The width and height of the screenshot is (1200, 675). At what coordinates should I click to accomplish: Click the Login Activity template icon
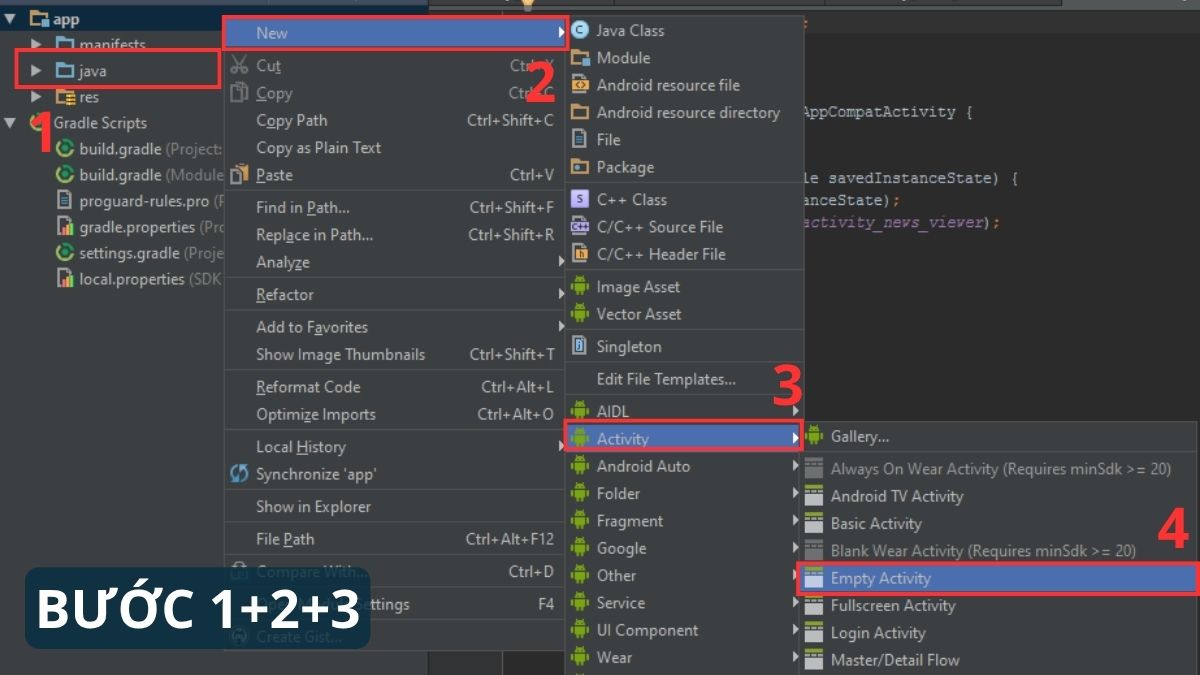point(814,633)
